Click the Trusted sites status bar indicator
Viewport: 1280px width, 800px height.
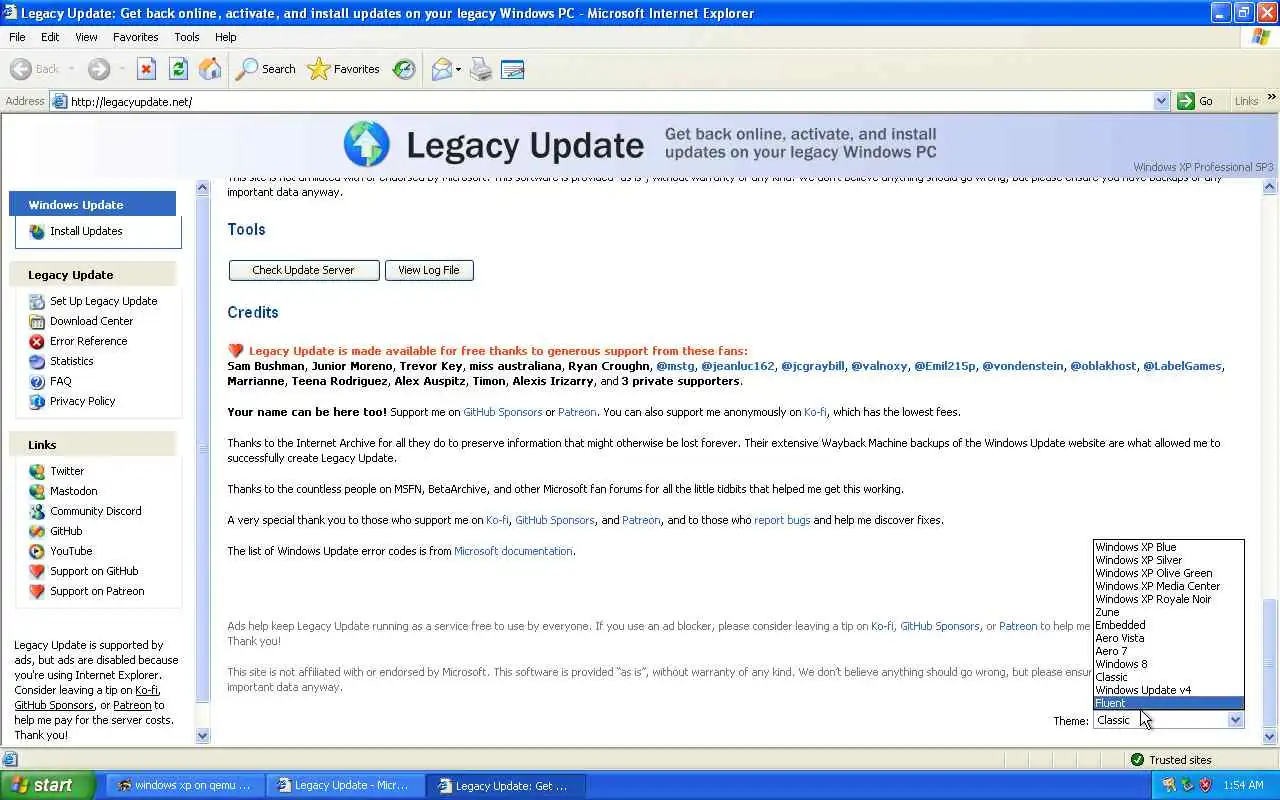pos(1171,760)
